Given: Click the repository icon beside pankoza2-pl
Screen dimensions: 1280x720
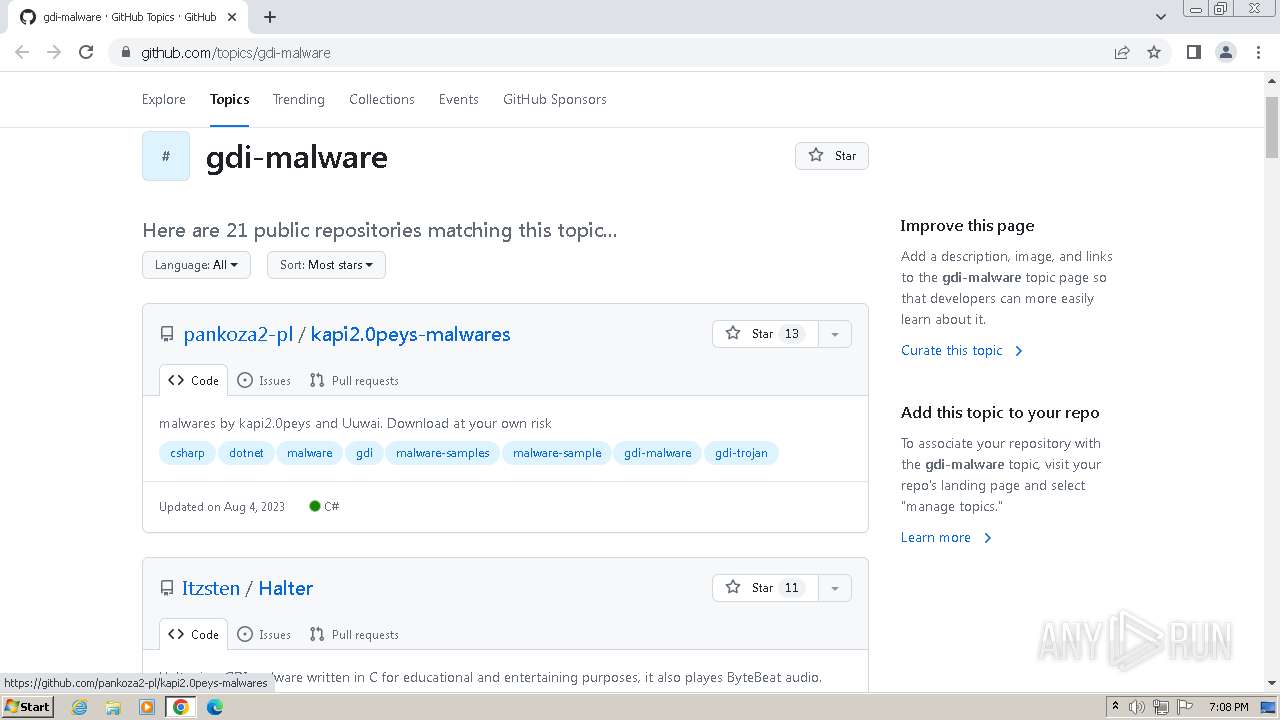Looking at the screenshot, I should coord(167,335).
